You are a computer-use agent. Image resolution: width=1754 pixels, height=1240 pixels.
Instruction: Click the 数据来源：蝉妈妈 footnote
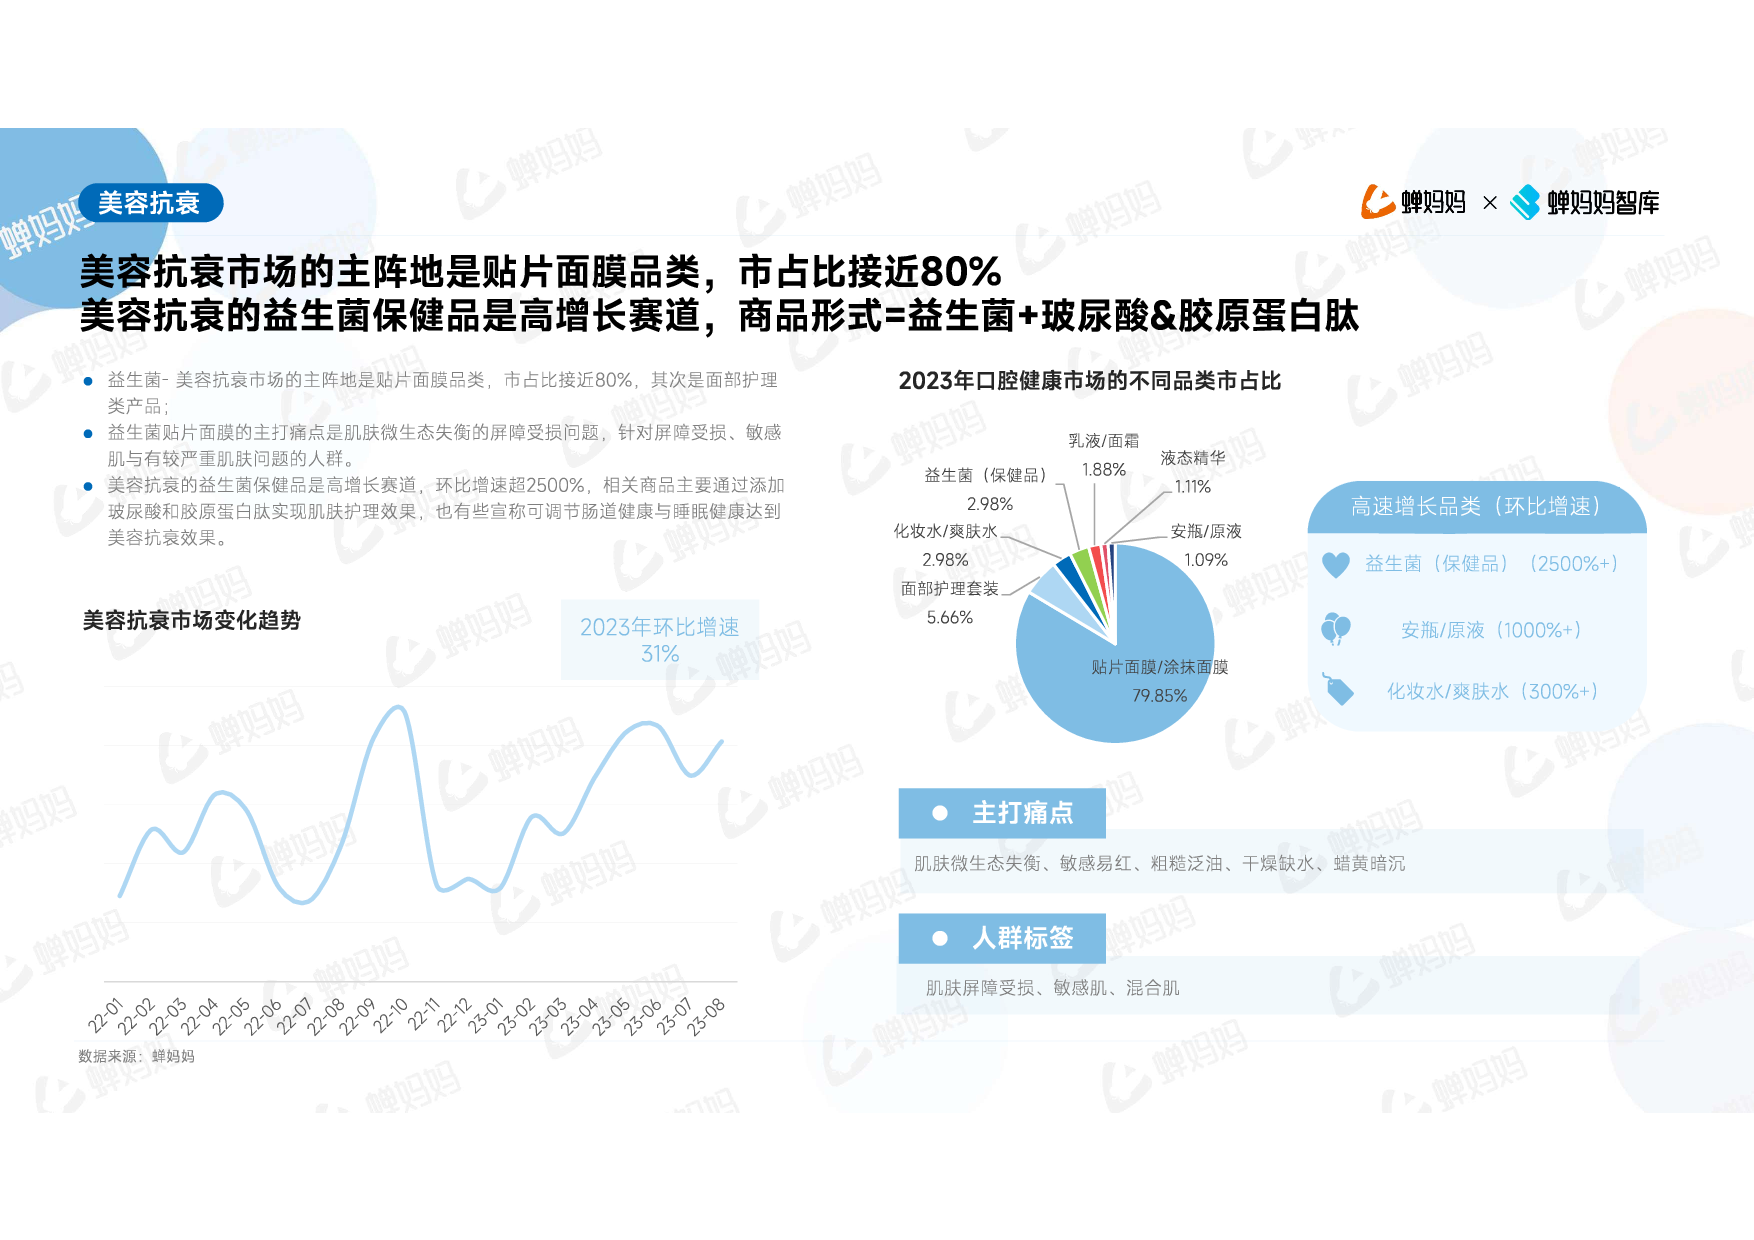click(136, 1056)
